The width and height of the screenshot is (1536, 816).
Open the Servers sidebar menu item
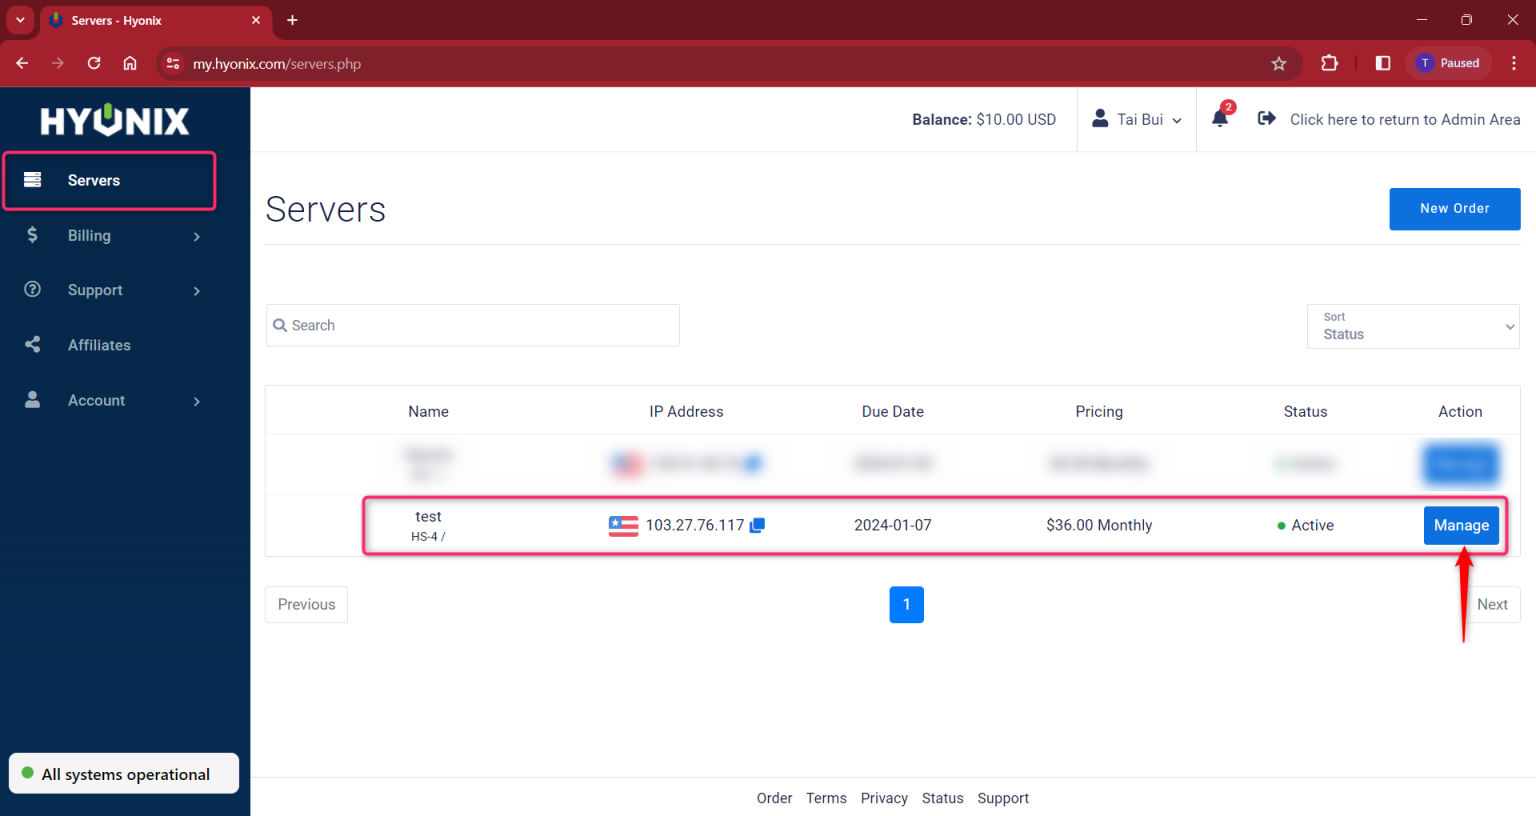click(94, 180)
